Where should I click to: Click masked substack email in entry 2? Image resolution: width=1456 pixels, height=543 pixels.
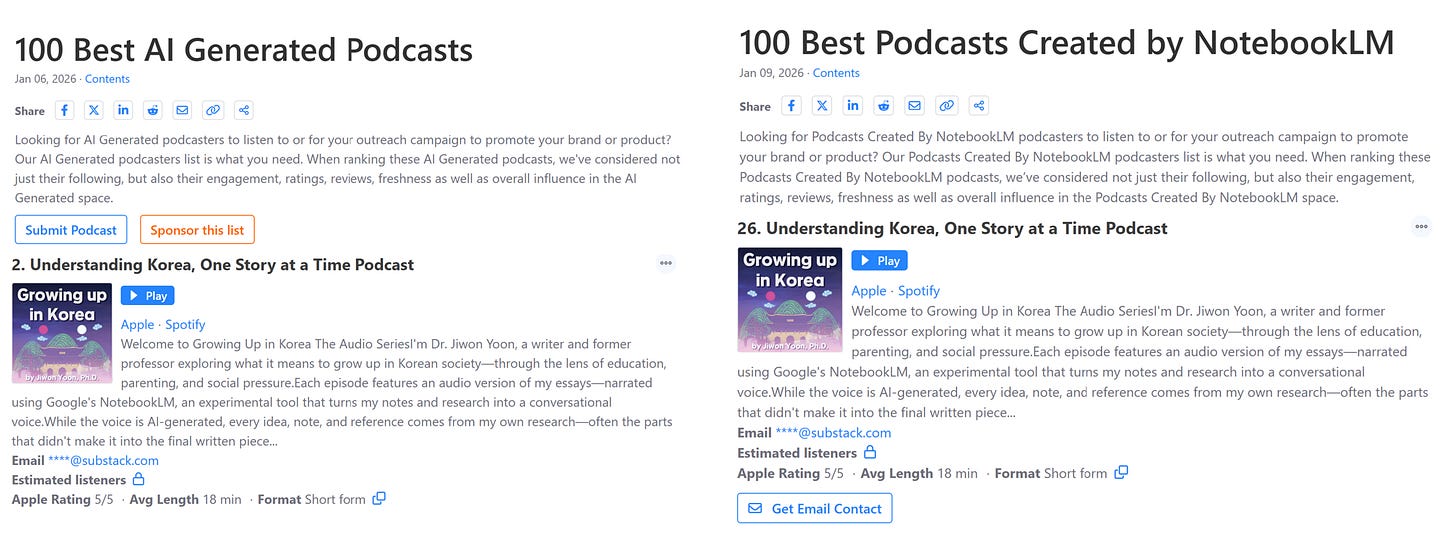coord(104,460)
